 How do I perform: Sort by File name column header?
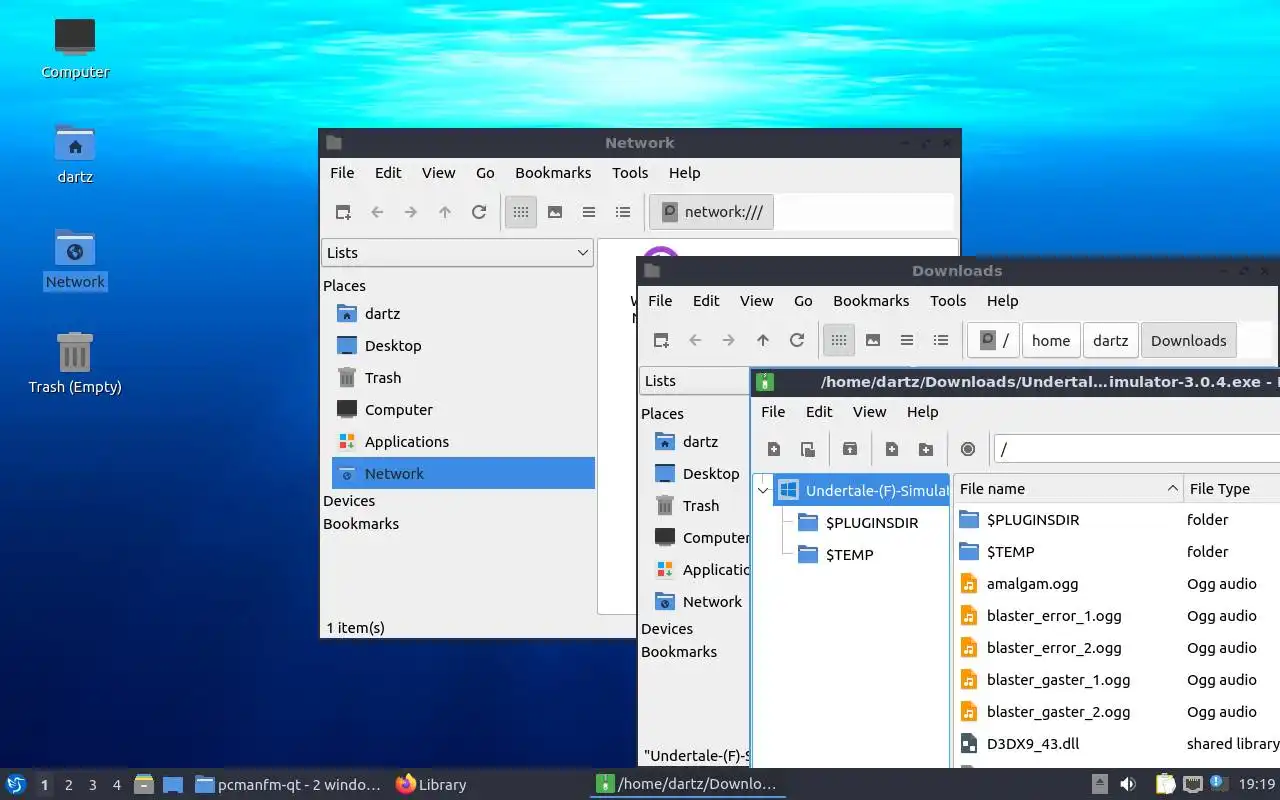(x=1068, y=489)
